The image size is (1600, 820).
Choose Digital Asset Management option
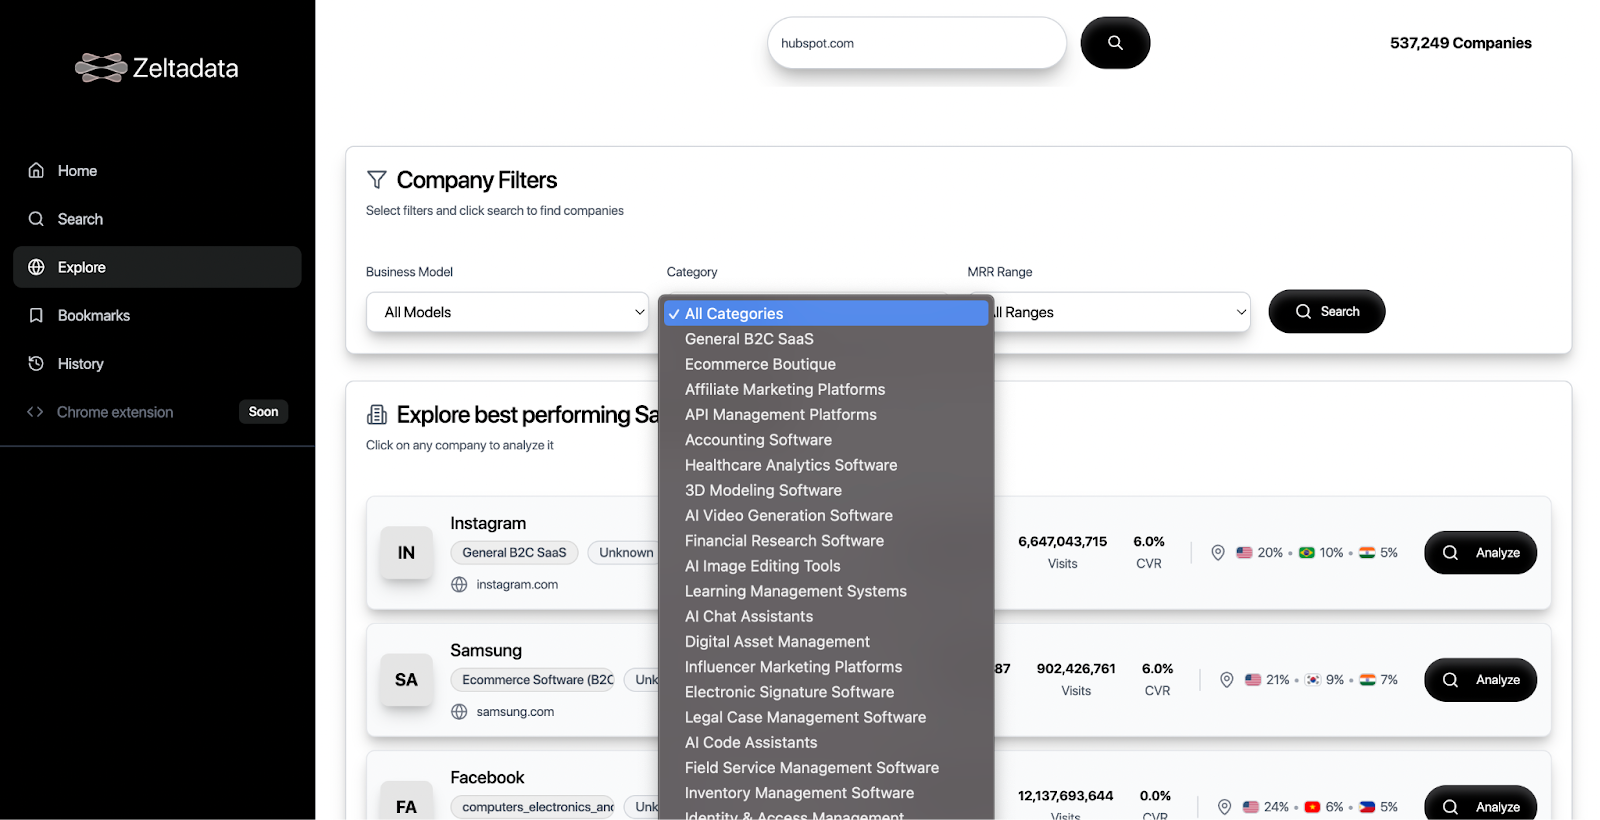826,641
